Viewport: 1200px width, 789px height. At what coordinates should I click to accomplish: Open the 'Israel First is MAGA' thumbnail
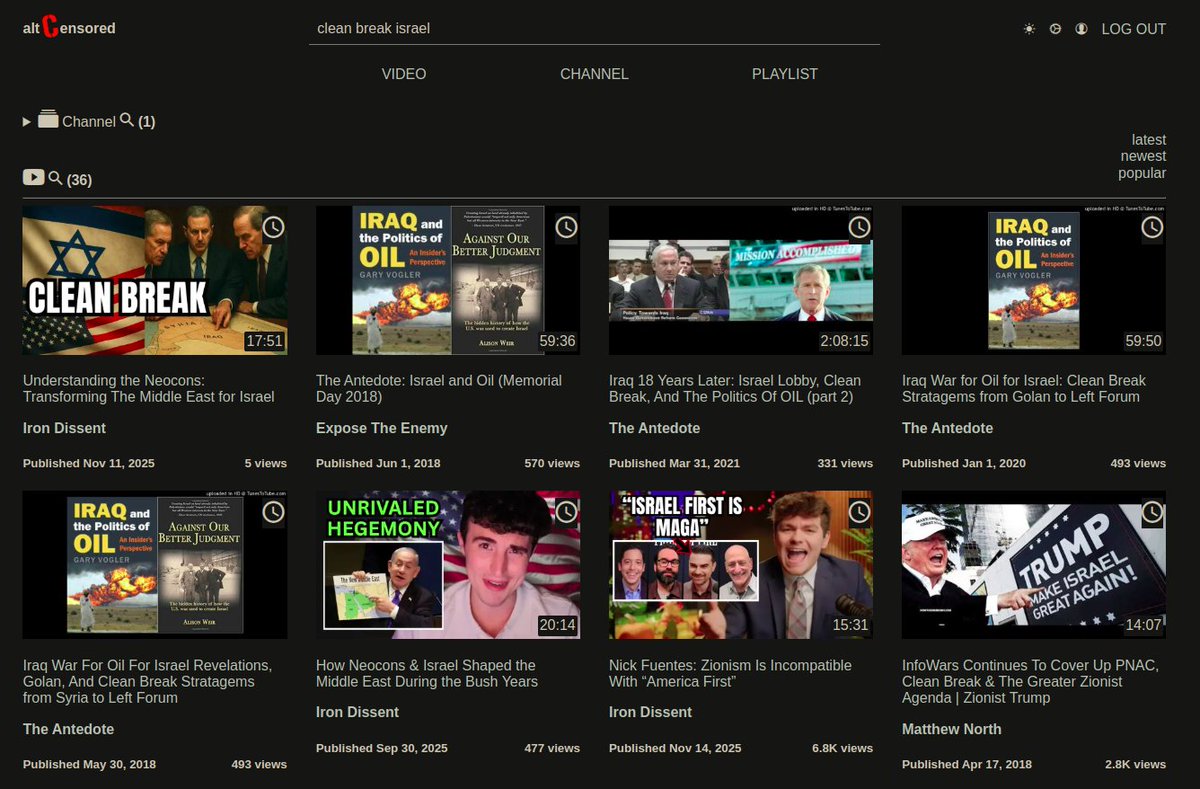tap(741, 565)
